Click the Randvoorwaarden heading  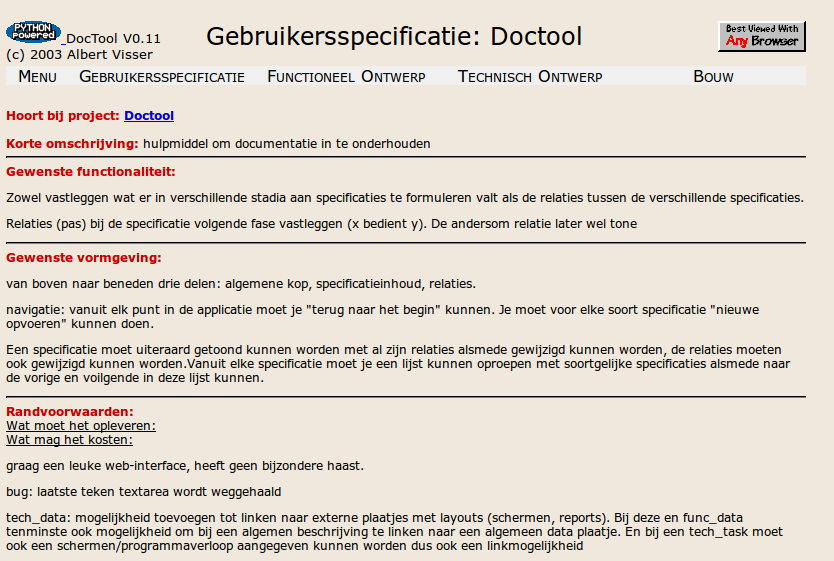[70, 412]
